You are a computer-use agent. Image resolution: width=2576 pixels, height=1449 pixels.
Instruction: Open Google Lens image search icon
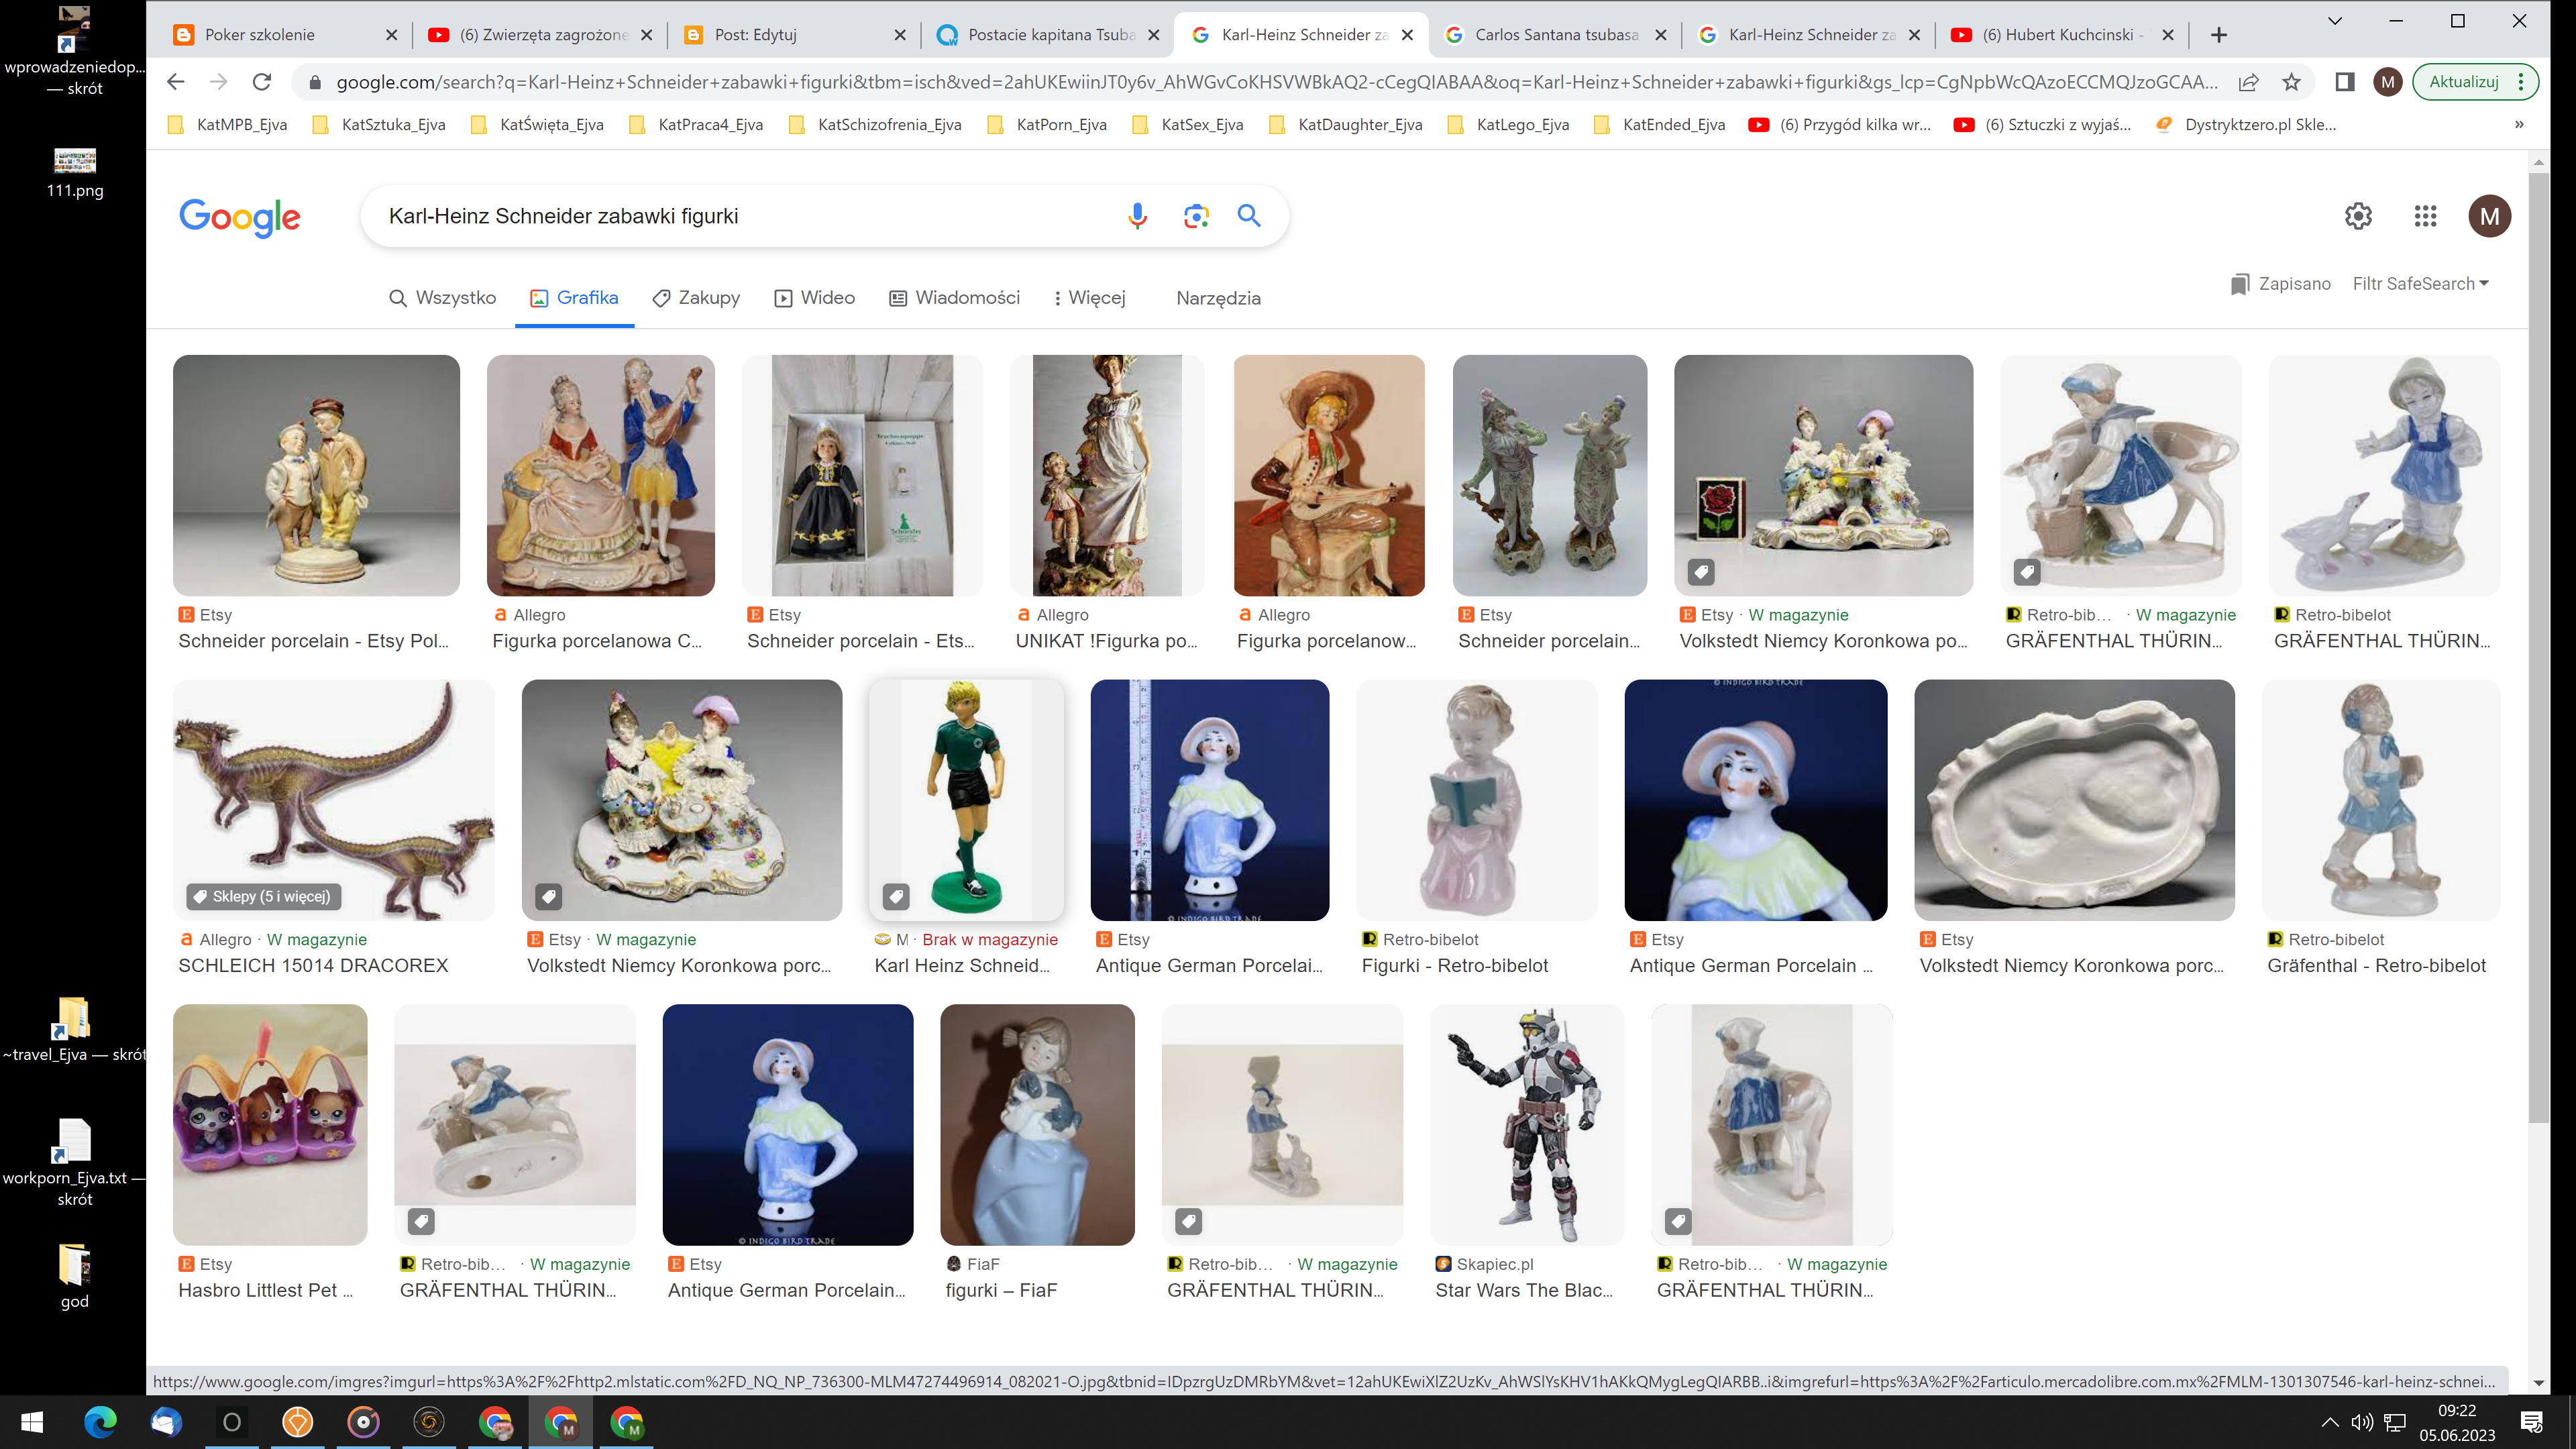[x=1196, y=216]
